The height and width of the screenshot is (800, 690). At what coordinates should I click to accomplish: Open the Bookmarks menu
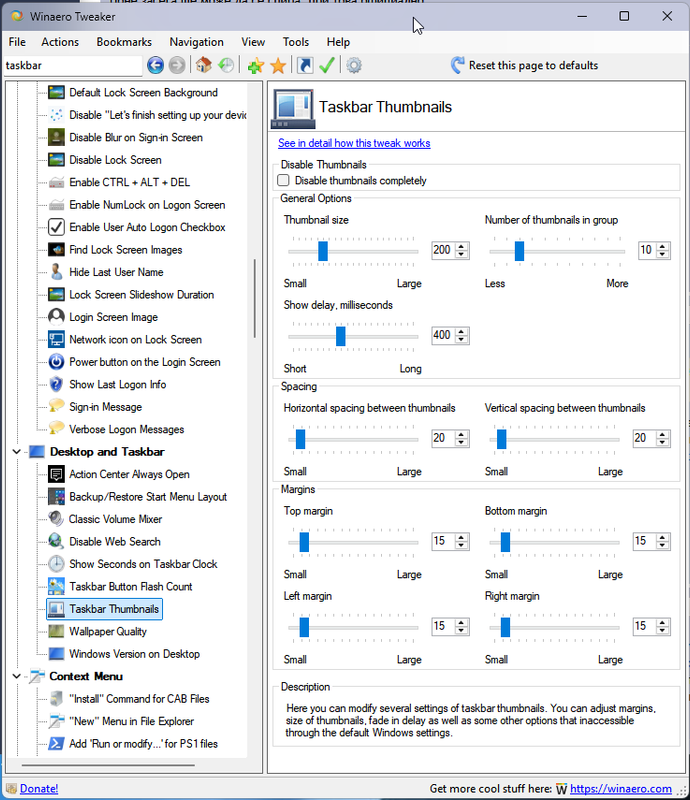click(x=124, y=42)
